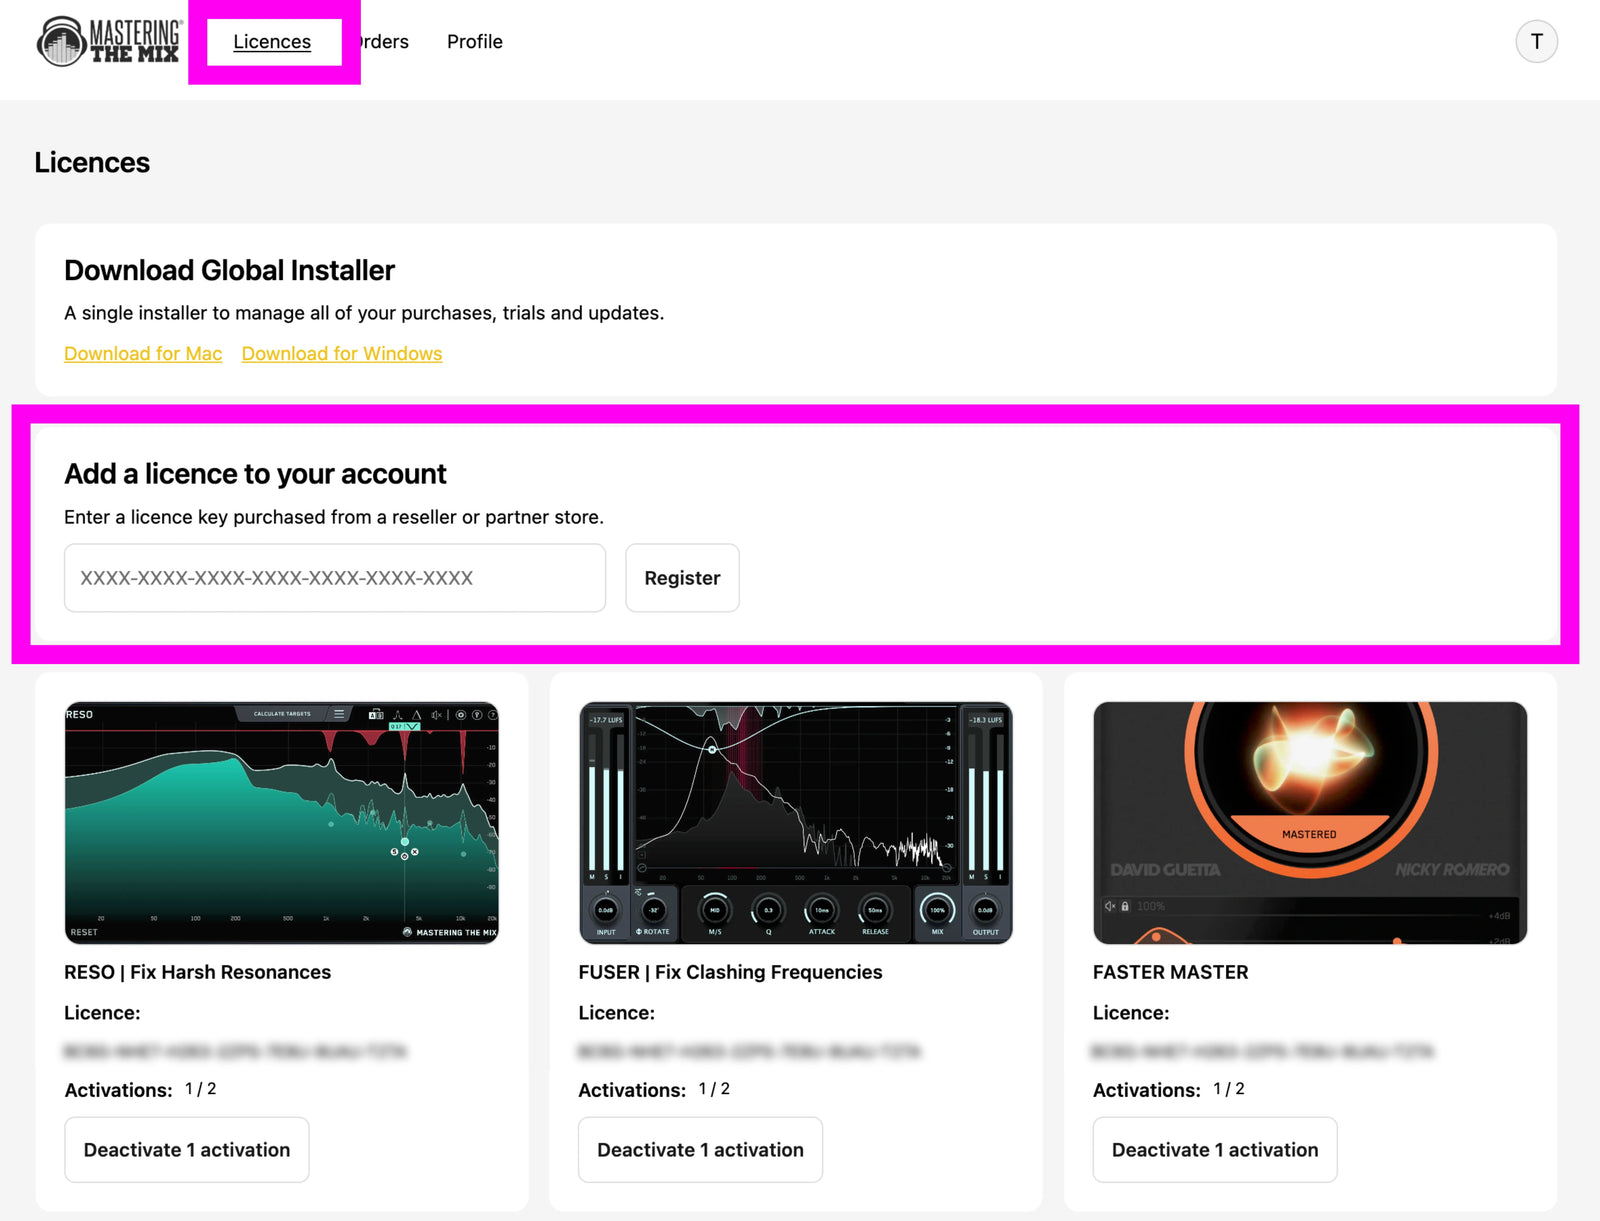
Task: Click 'FUSER | Fix Clashing Frequencies' title
Action: tap(731, 972)
